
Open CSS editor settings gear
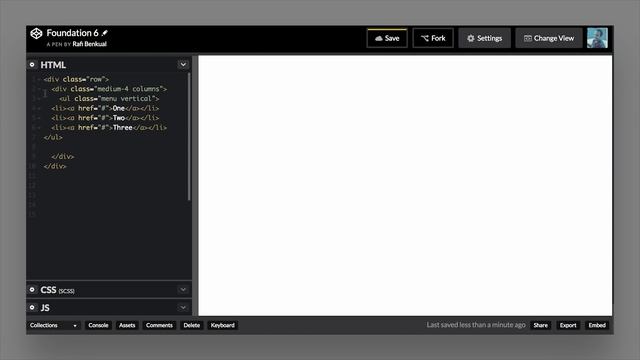(32, 289)
